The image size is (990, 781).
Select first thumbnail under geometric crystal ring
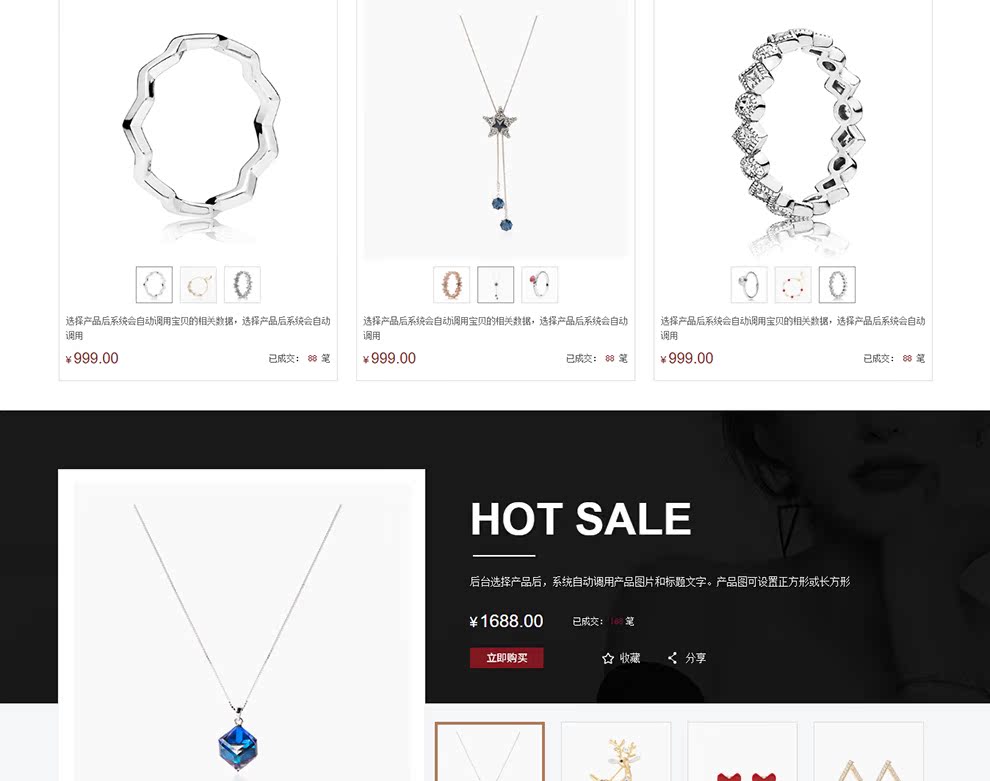[x=749, y=285]
